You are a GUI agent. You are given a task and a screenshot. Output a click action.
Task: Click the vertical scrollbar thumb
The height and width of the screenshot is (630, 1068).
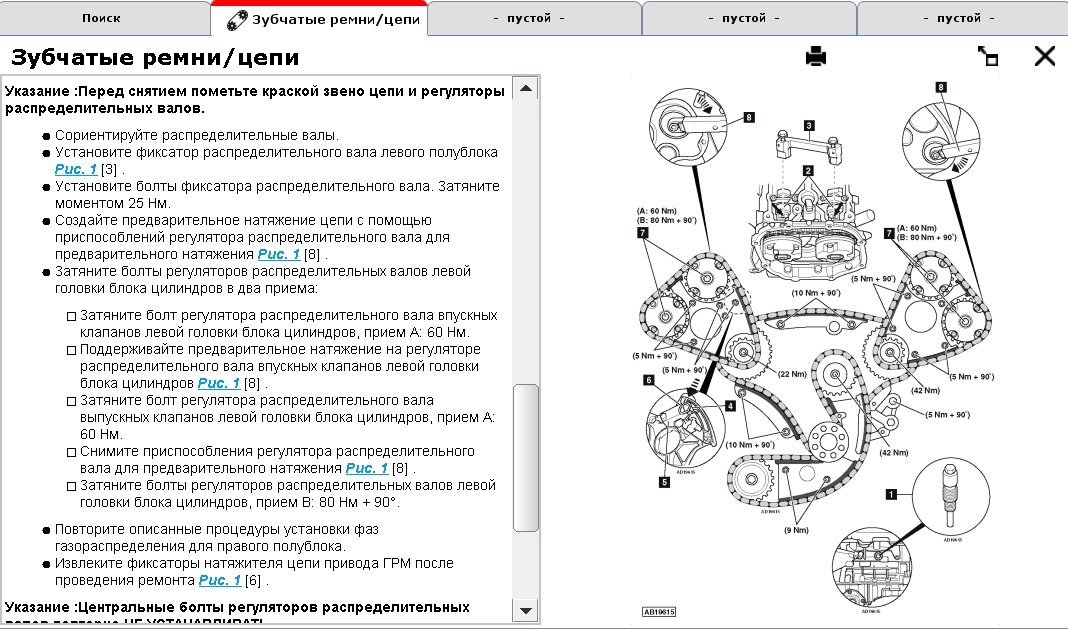point(526,458)
